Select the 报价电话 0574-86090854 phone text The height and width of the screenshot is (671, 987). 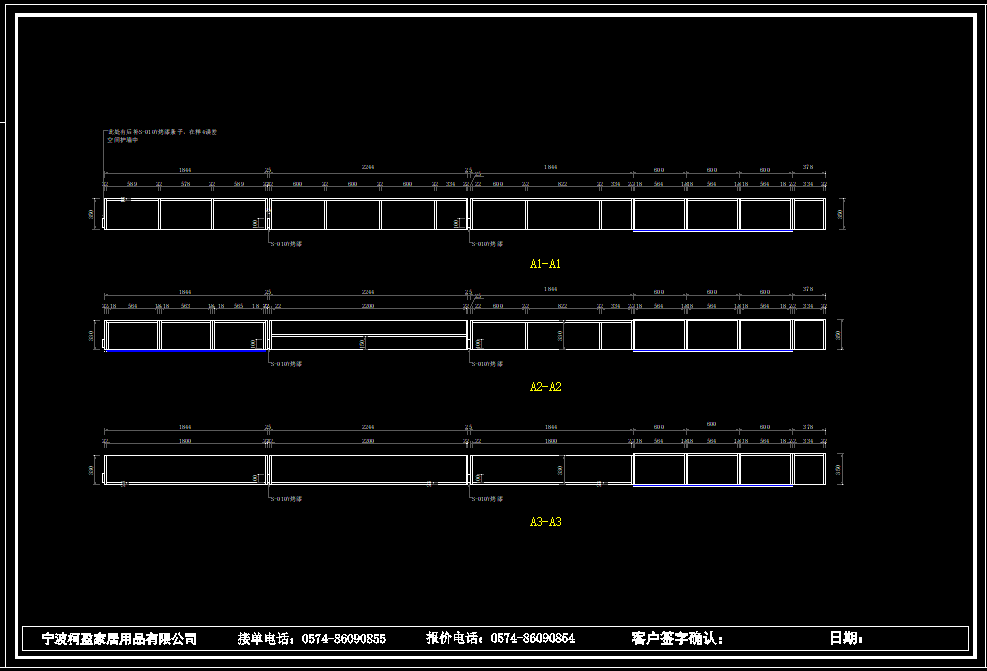pos(500,638)
